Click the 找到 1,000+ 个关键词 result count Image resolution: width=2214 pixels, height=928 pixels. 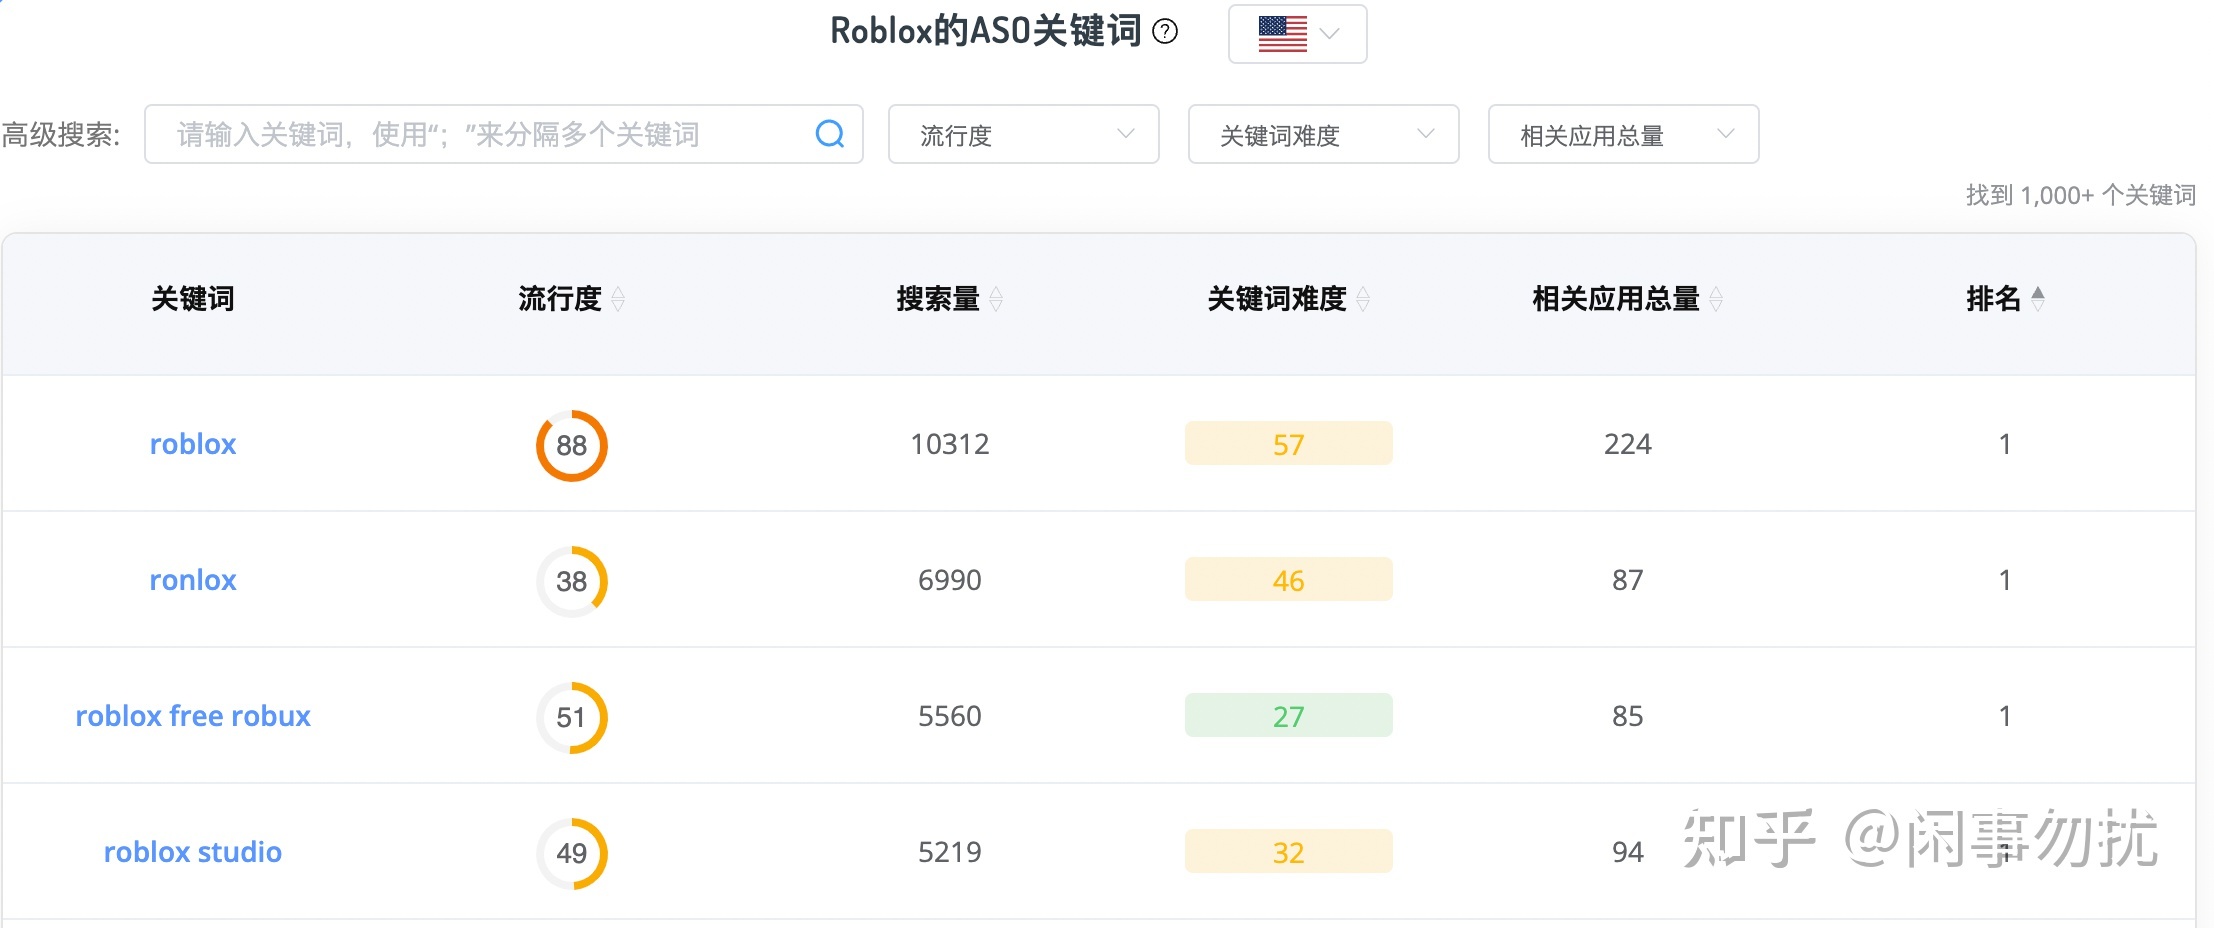tap(2080, 195)
